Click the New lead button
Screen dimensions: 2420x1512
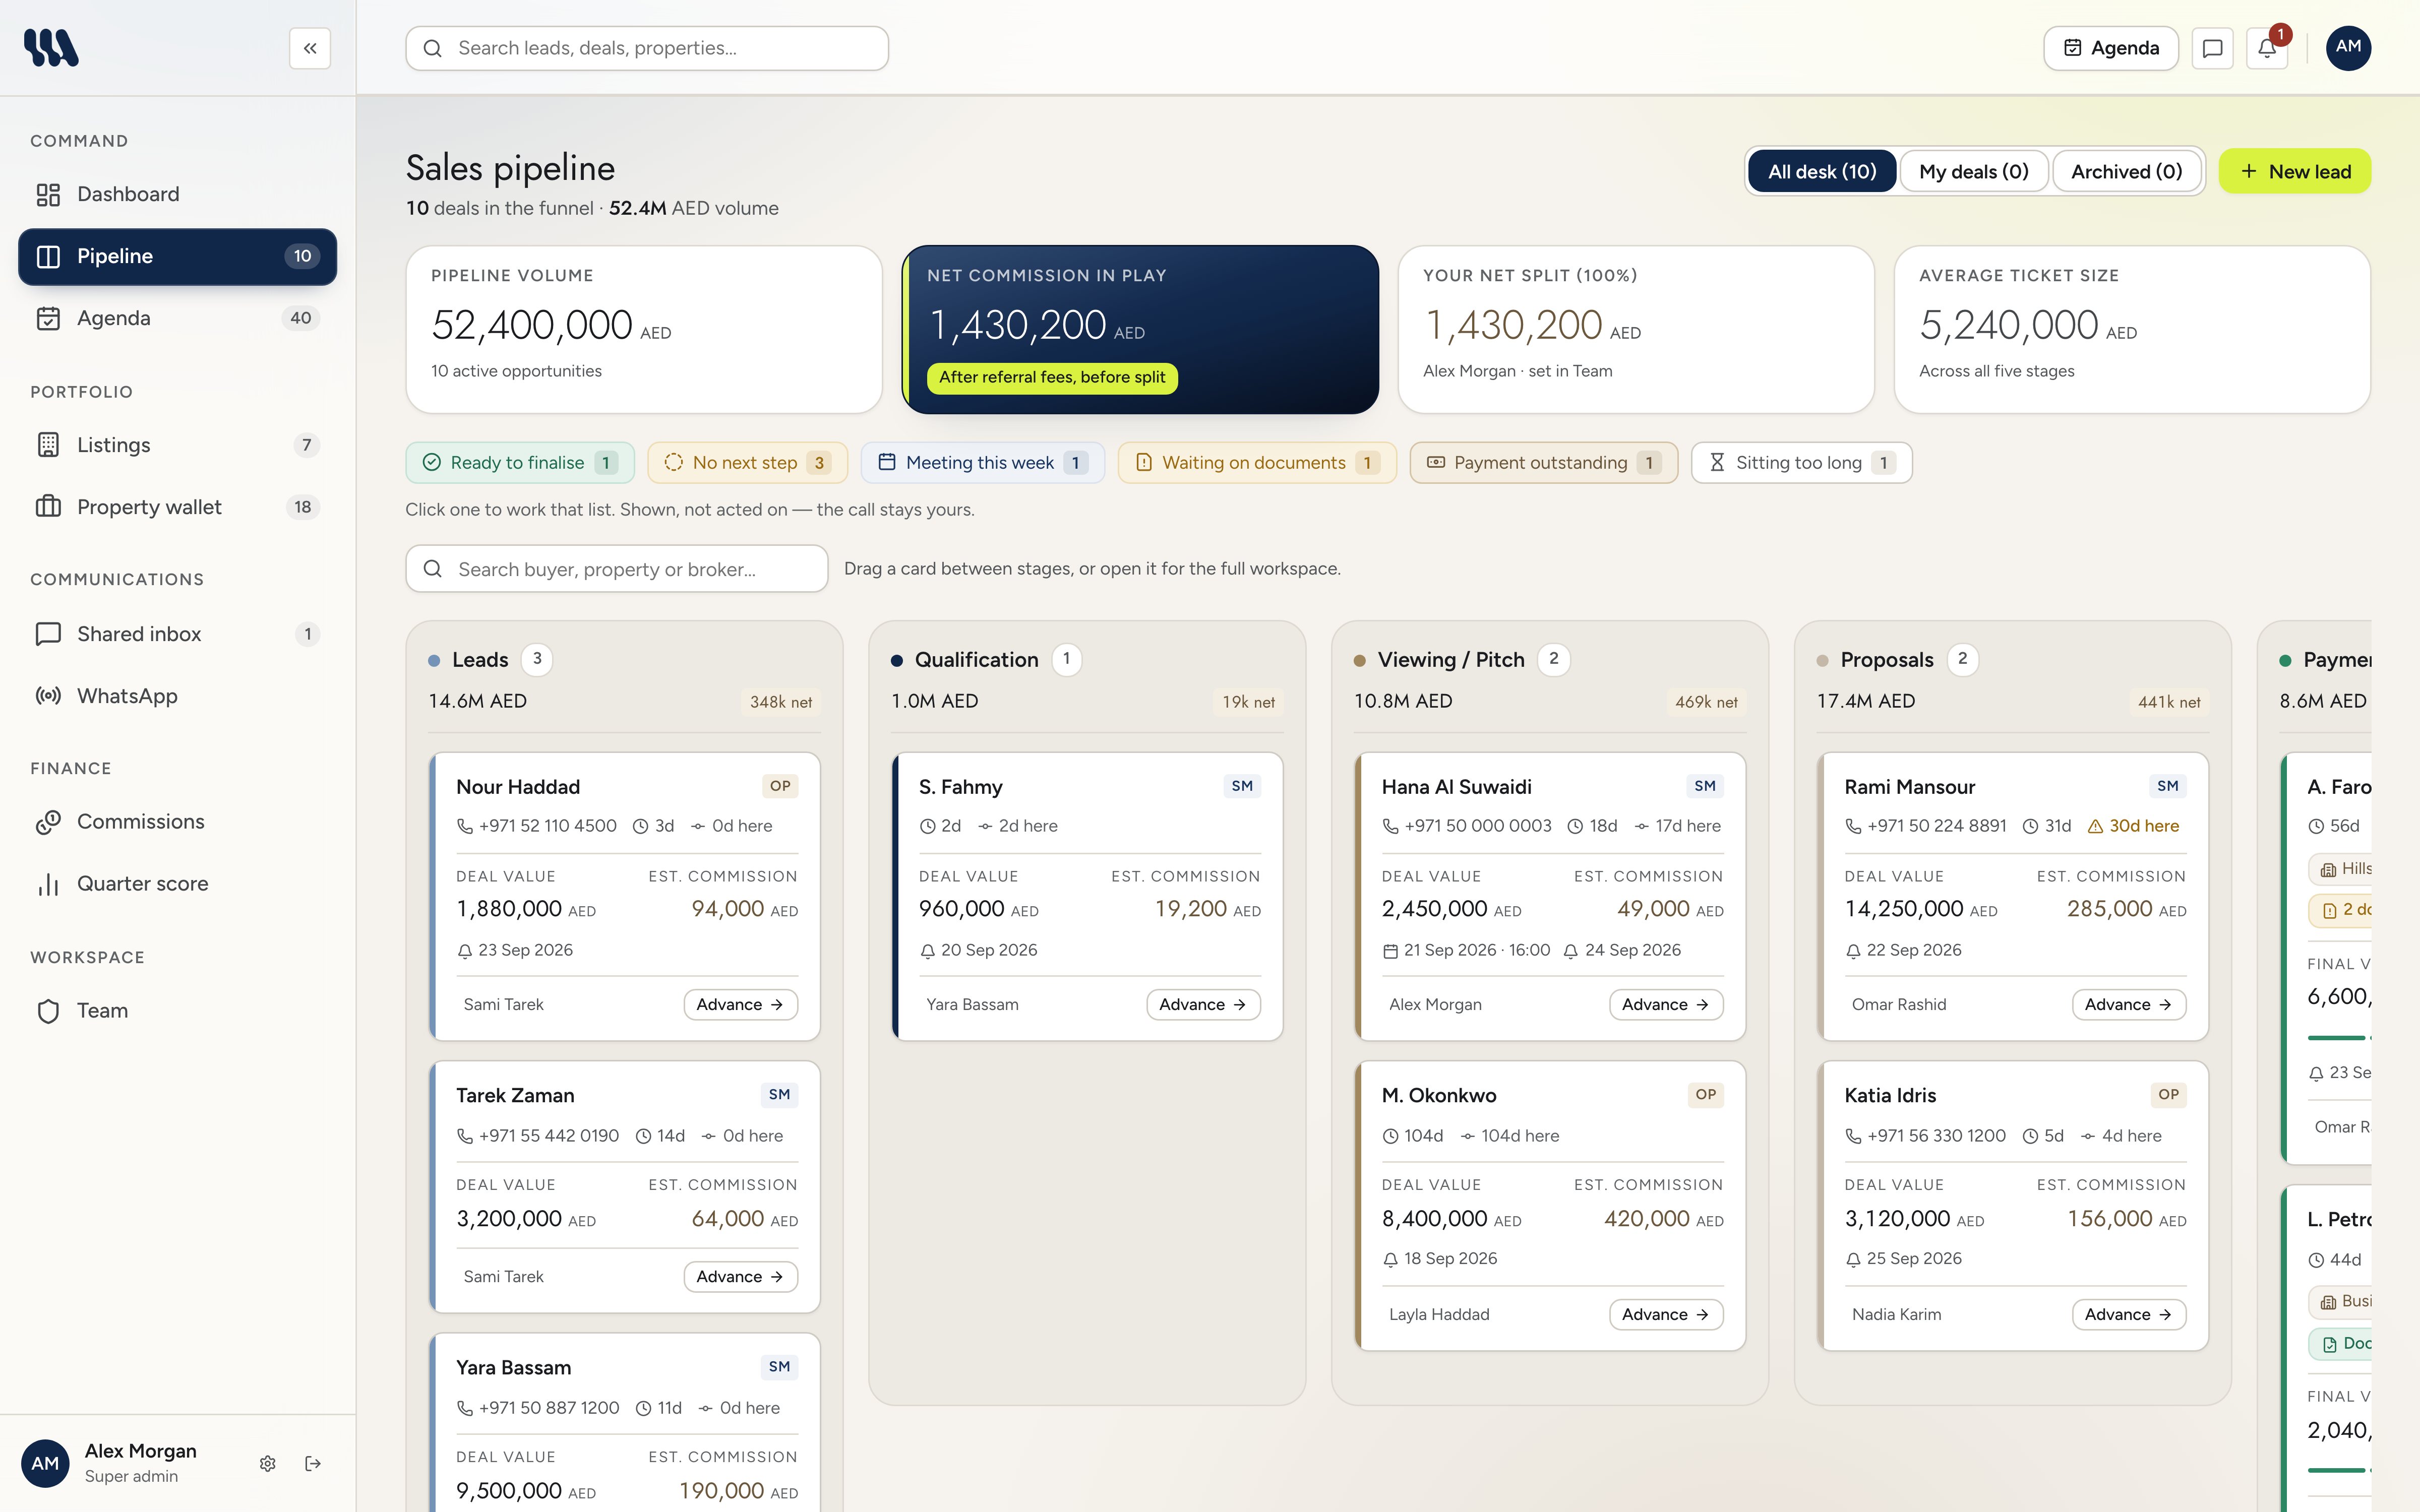coord(2294,172)
